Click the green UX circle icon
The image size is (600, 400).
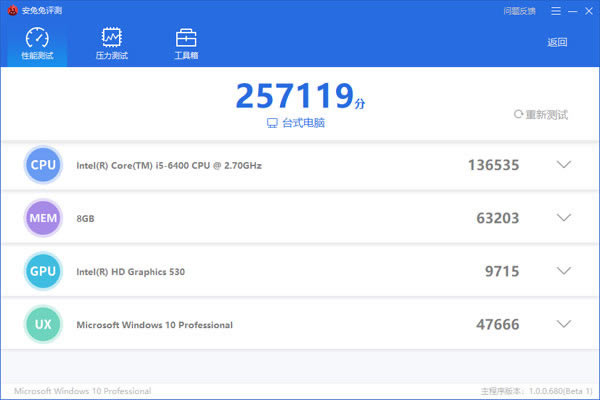click(43, 325)
